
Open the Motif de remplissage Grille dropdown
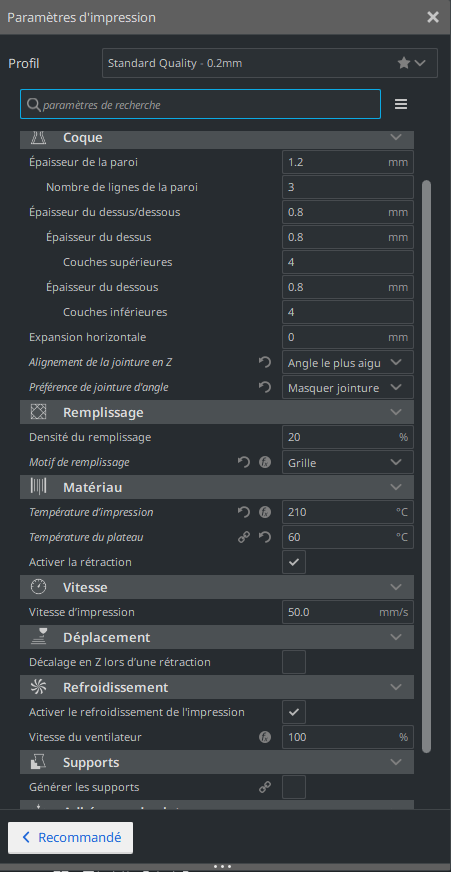click(348, 462)
